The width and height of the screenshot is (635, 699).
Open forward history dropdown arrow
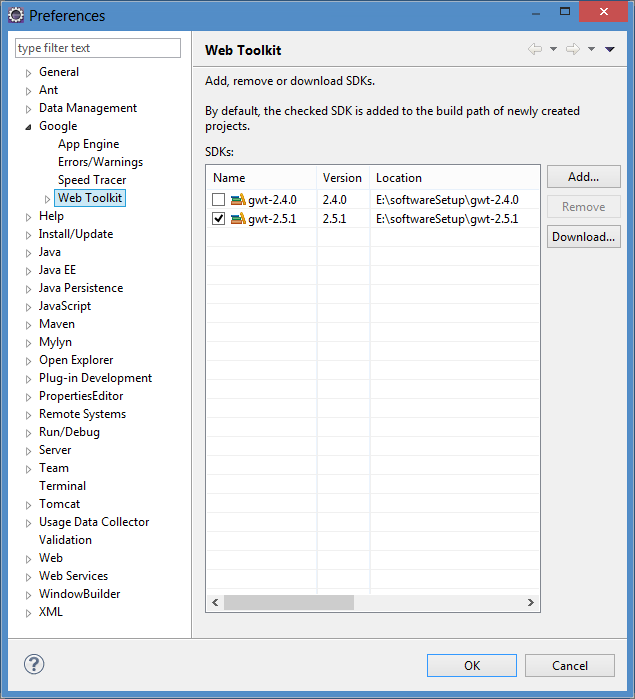[x=591, y=49]
